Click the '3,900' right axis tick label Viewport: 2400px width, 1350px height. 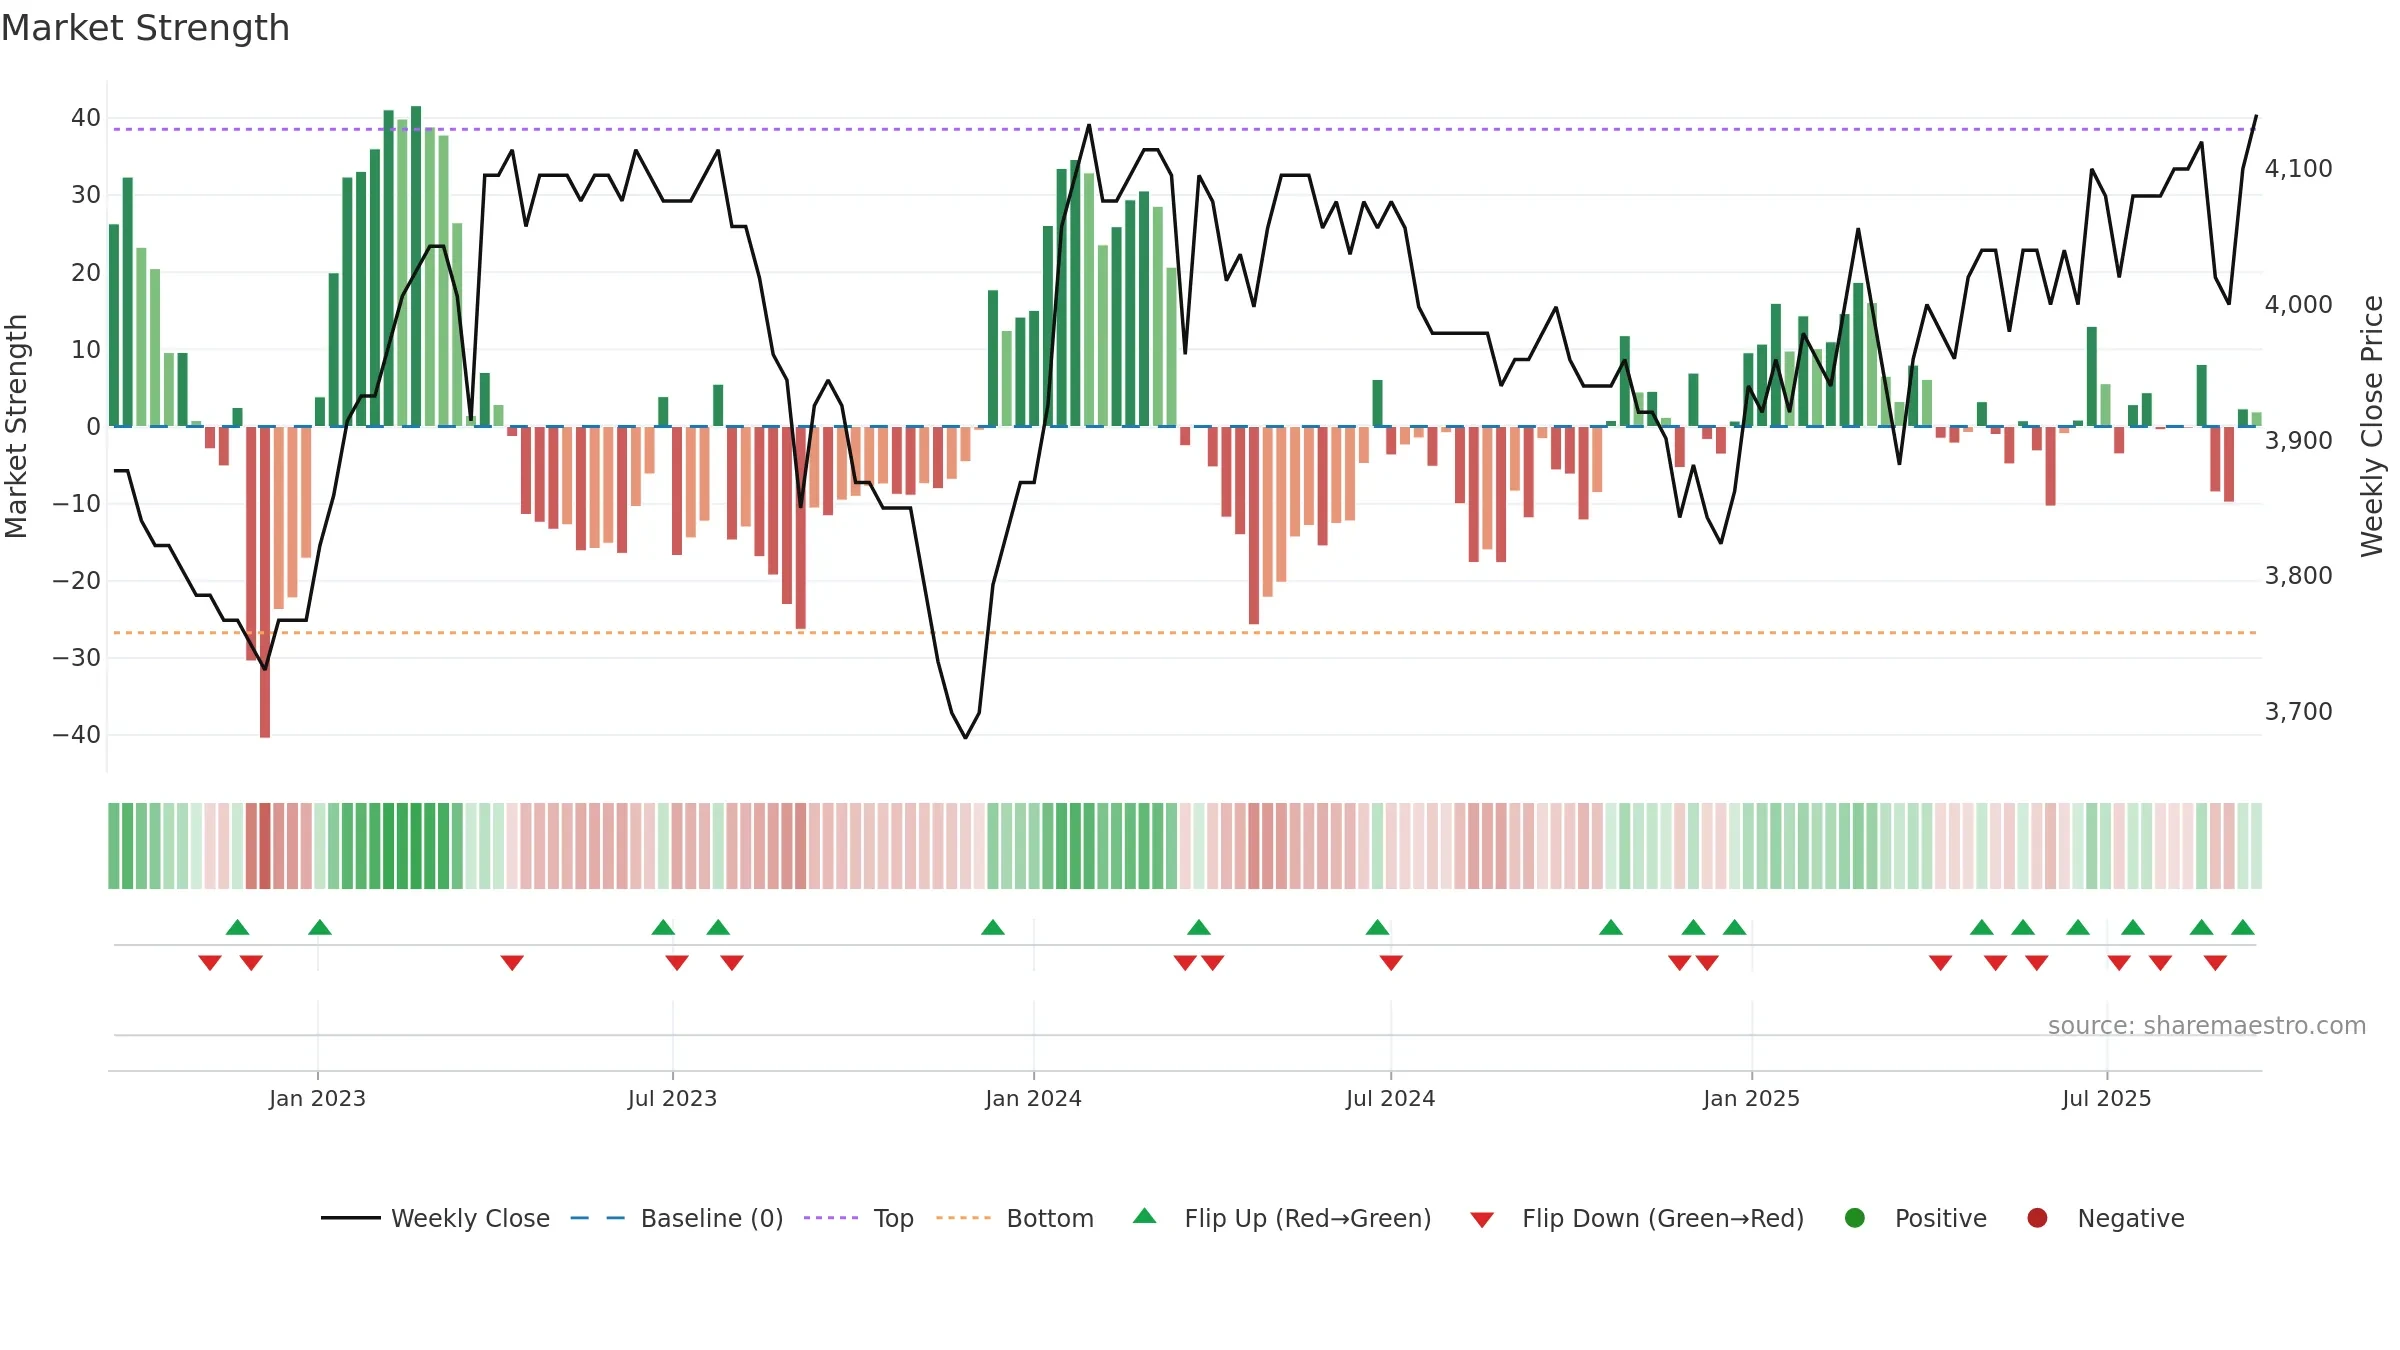pos(2298,441)
